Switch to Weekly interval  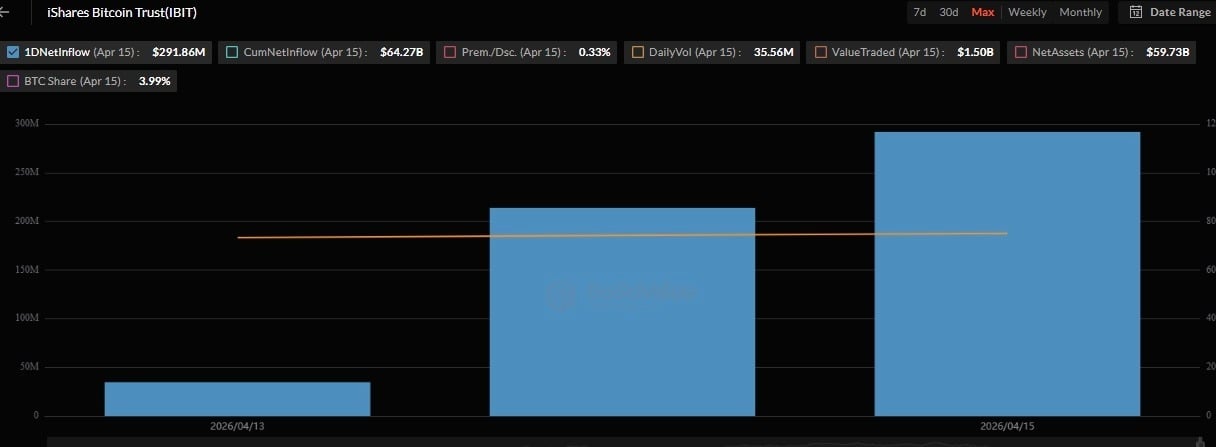click(x=1027, y=12)
